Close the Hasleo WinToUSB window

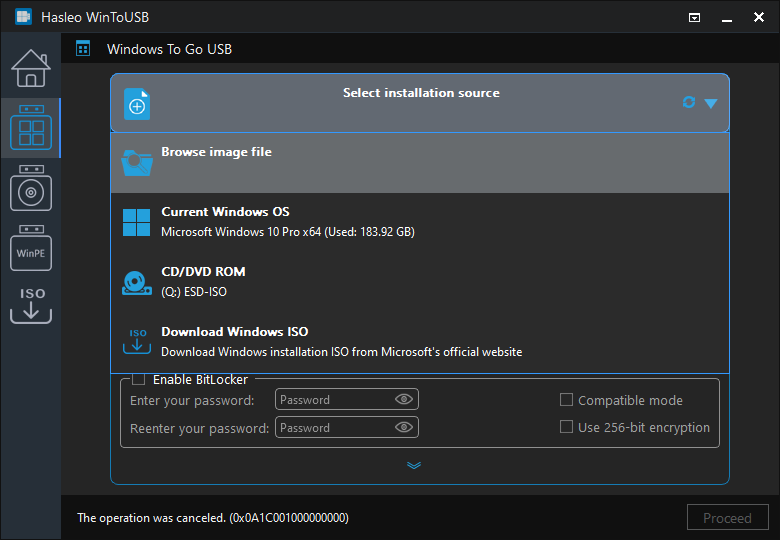point(759,17)
